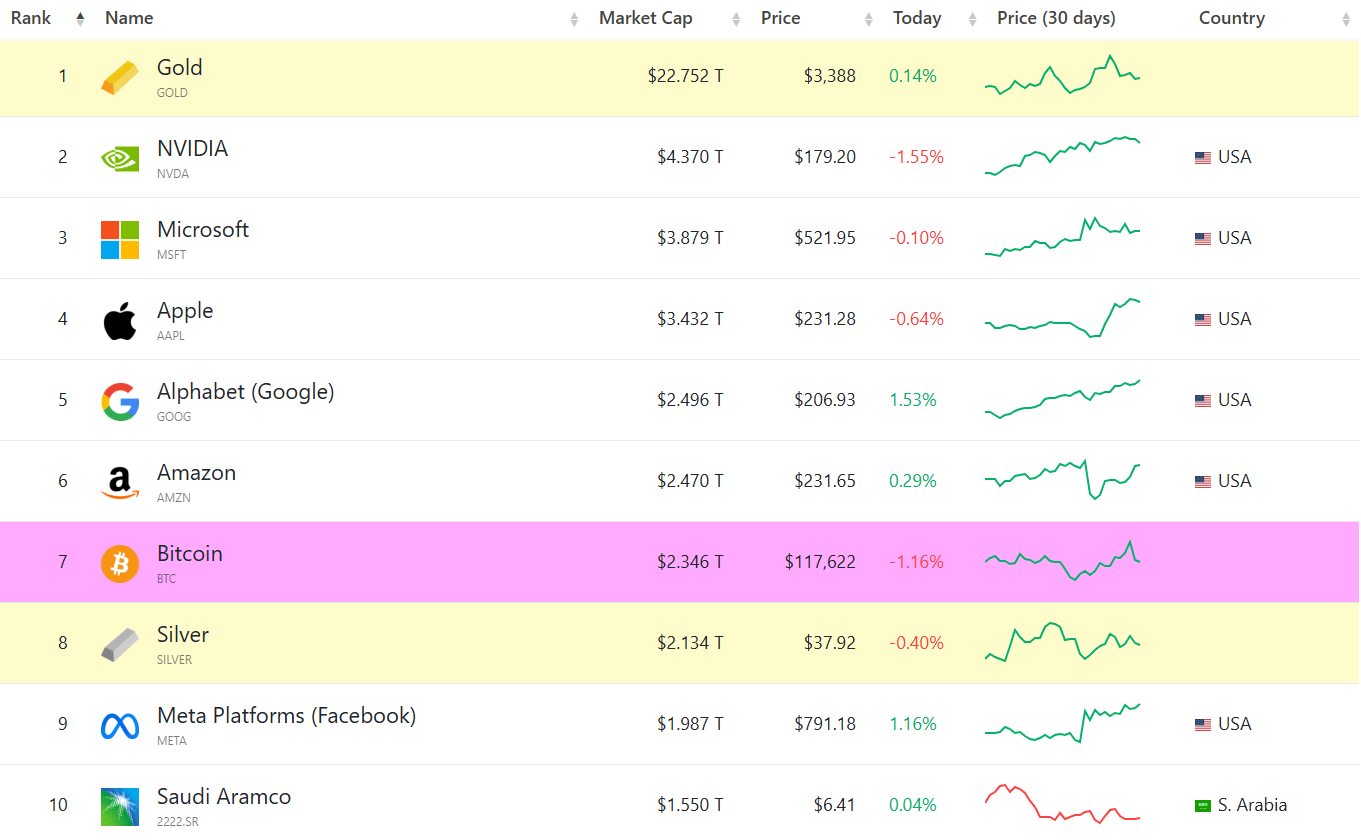This screenshot has width=1361, height=840.
Task: Sort table by Rank column arrows
Action: click(80, 19)
